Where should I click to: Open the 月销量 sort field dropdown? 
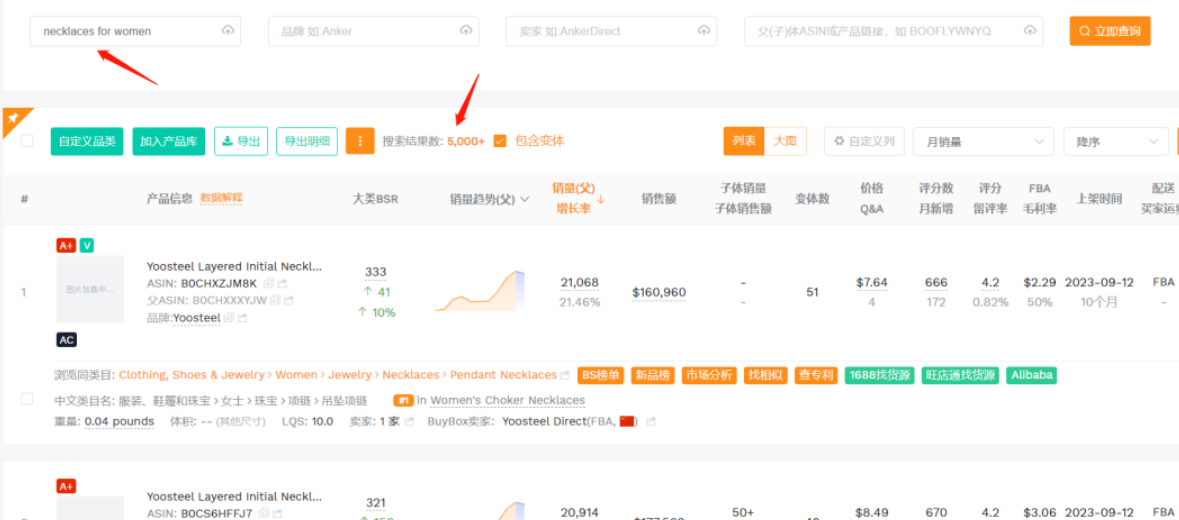tap(984, 141)
